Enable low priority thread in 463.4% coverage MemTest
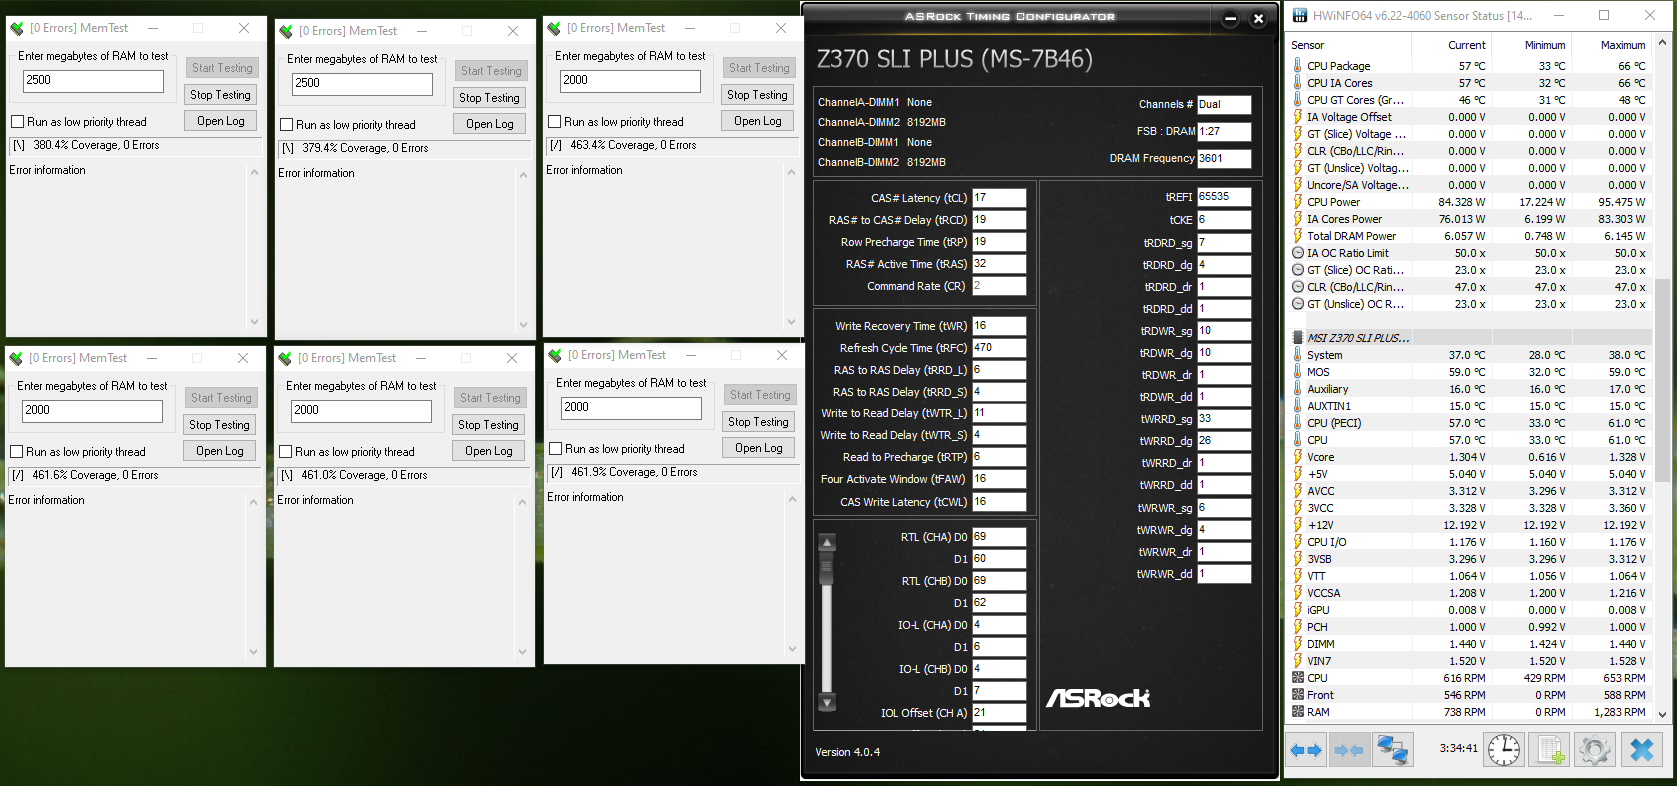The width and height of the screenshot is (1677, 786). [554, 122]
